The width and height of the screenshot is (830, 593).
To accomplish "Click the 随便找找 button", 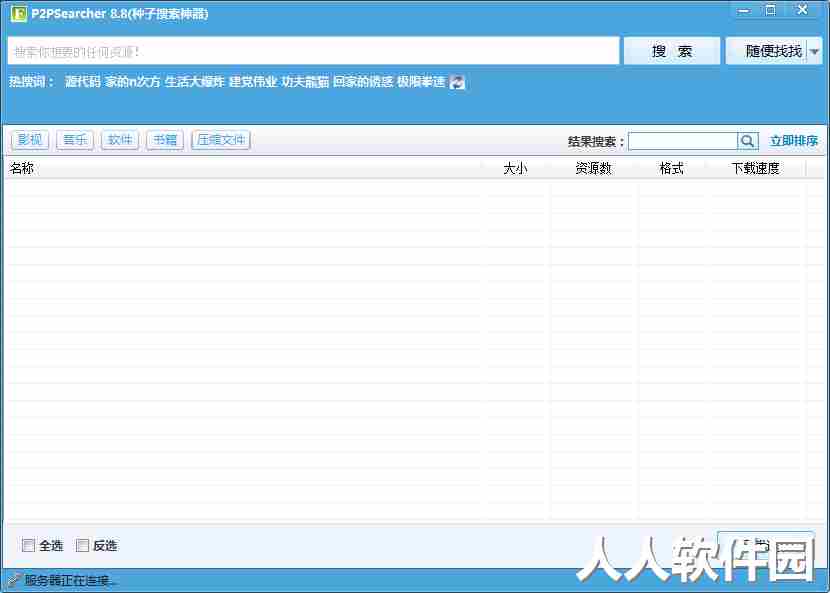I will pyautogui.click(x=766, y=51).
